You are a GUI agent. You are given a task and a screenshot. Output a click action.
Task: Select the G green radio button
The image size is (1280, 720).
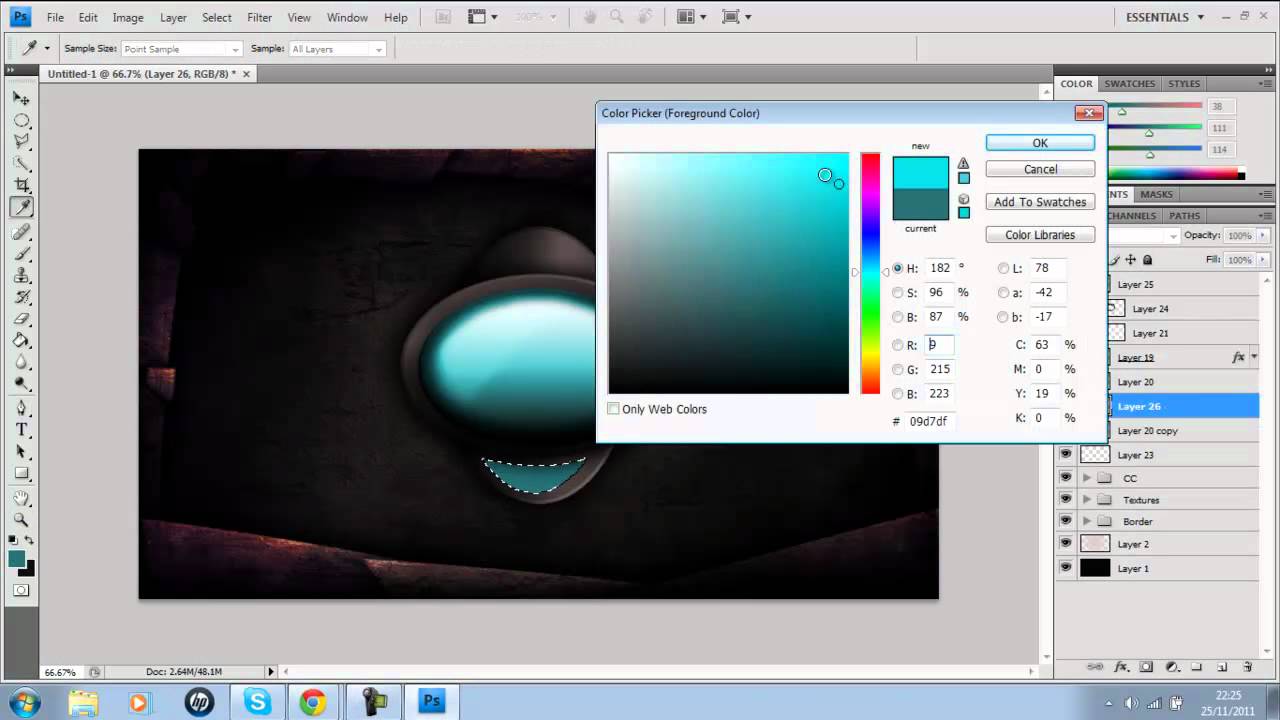898,369
